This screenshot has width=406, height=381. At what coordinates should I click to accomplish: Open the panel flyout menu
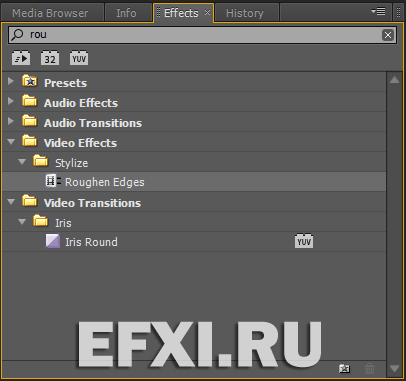[x=378, y=12]
